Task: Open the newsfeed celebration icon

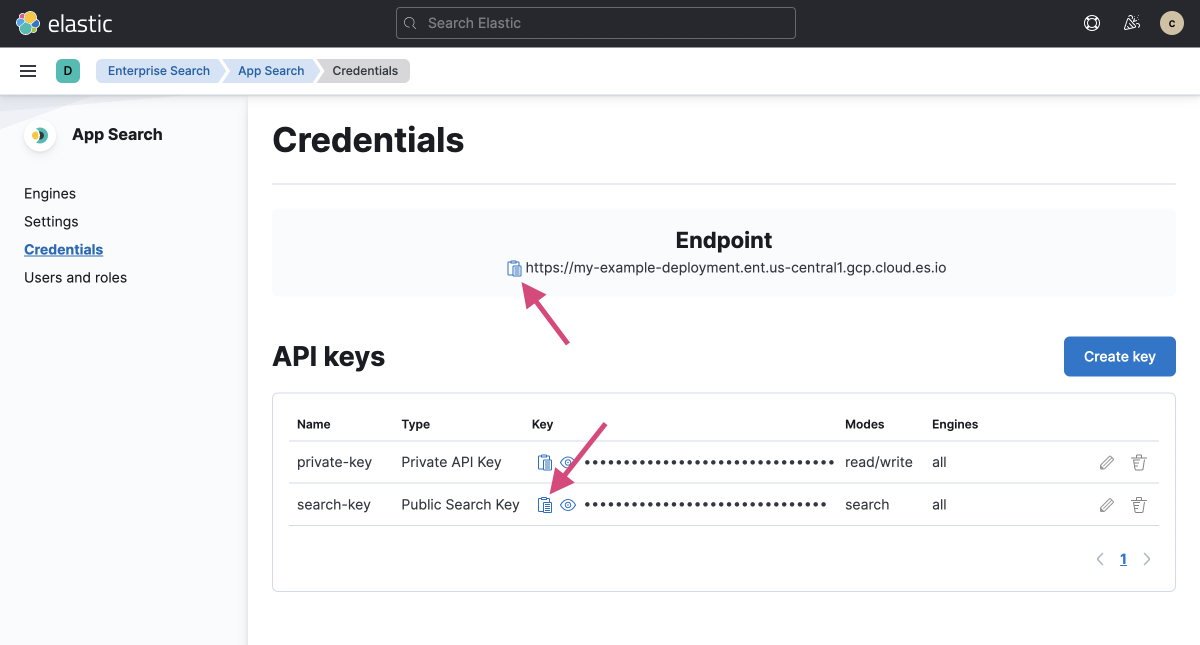Action: pyautogui.click(x=1132, y=23)
